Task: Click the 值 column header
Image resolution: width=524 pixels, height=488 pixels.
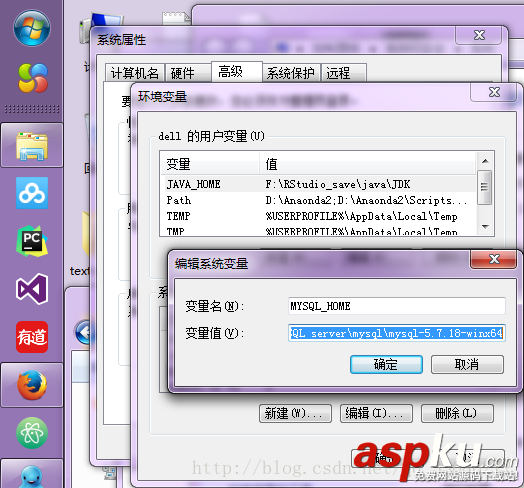Action: point(368,164)
